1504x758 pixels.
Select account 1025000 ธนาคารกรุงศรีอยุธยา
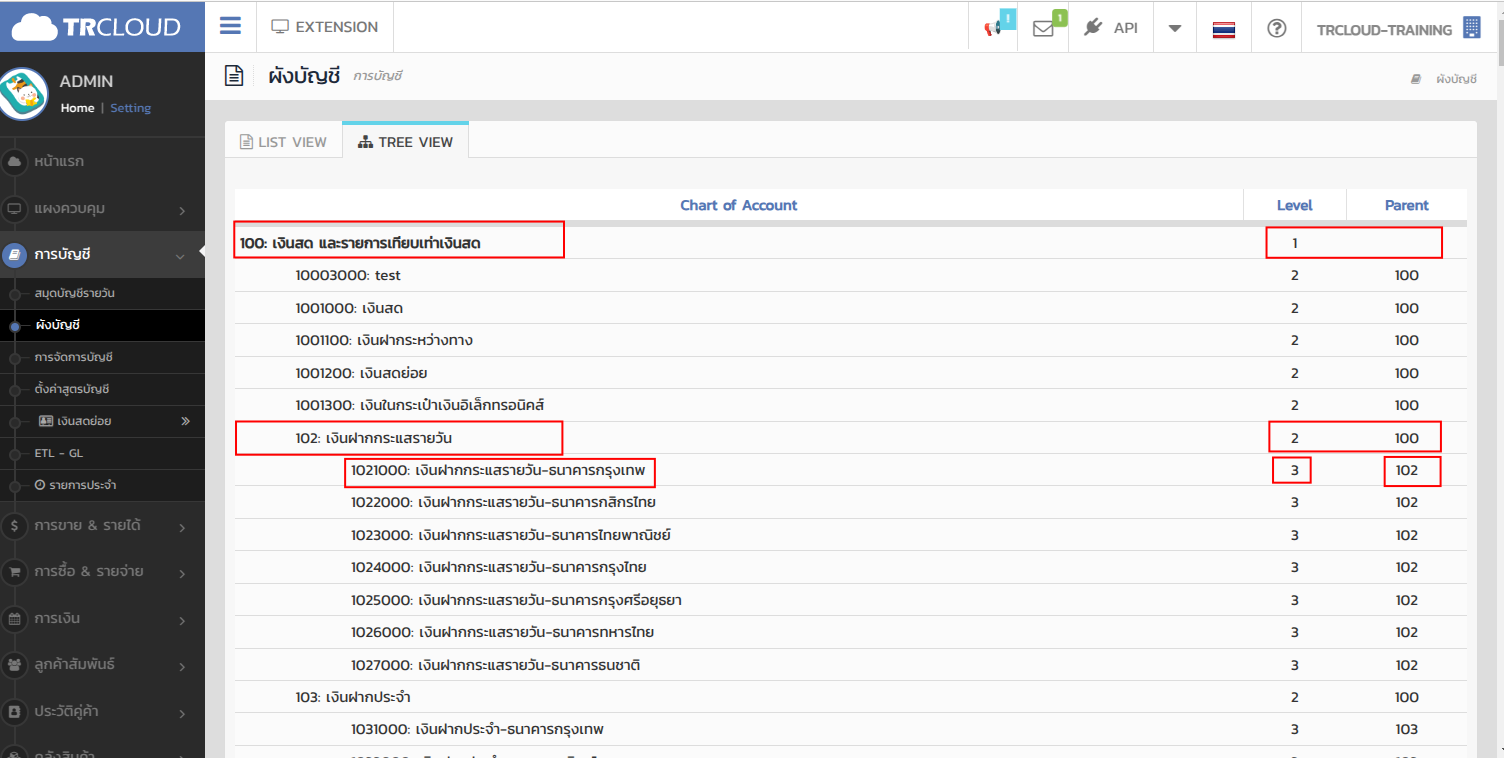[x=516, y=600]
